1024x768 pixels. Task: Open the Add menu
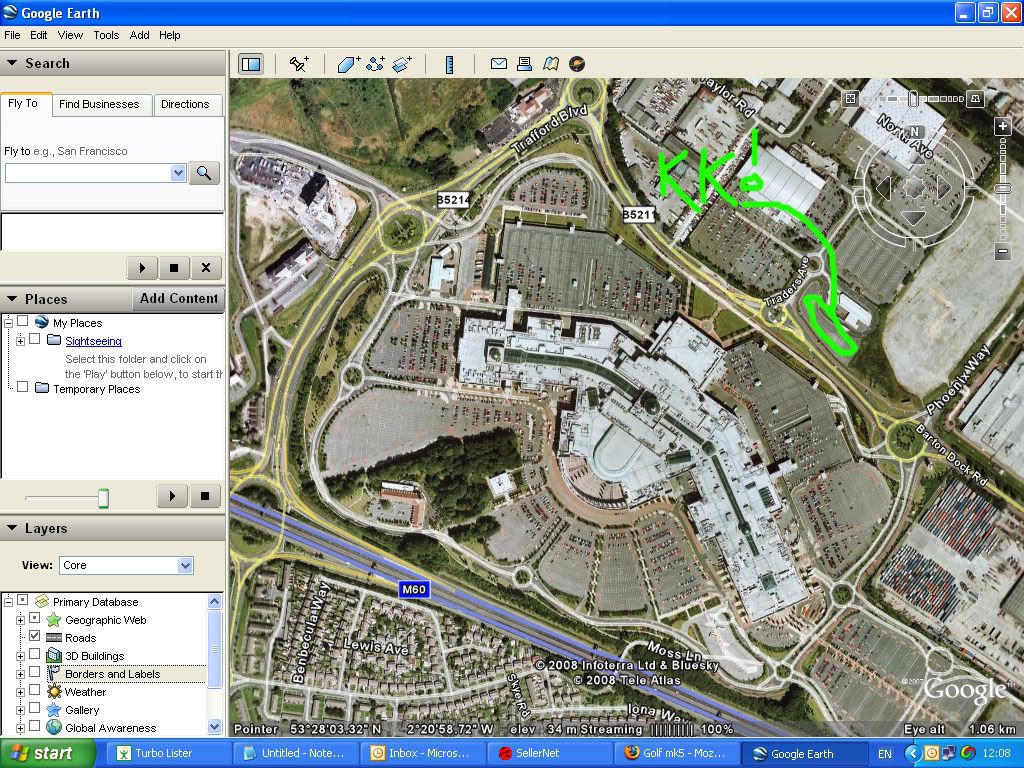139,35
